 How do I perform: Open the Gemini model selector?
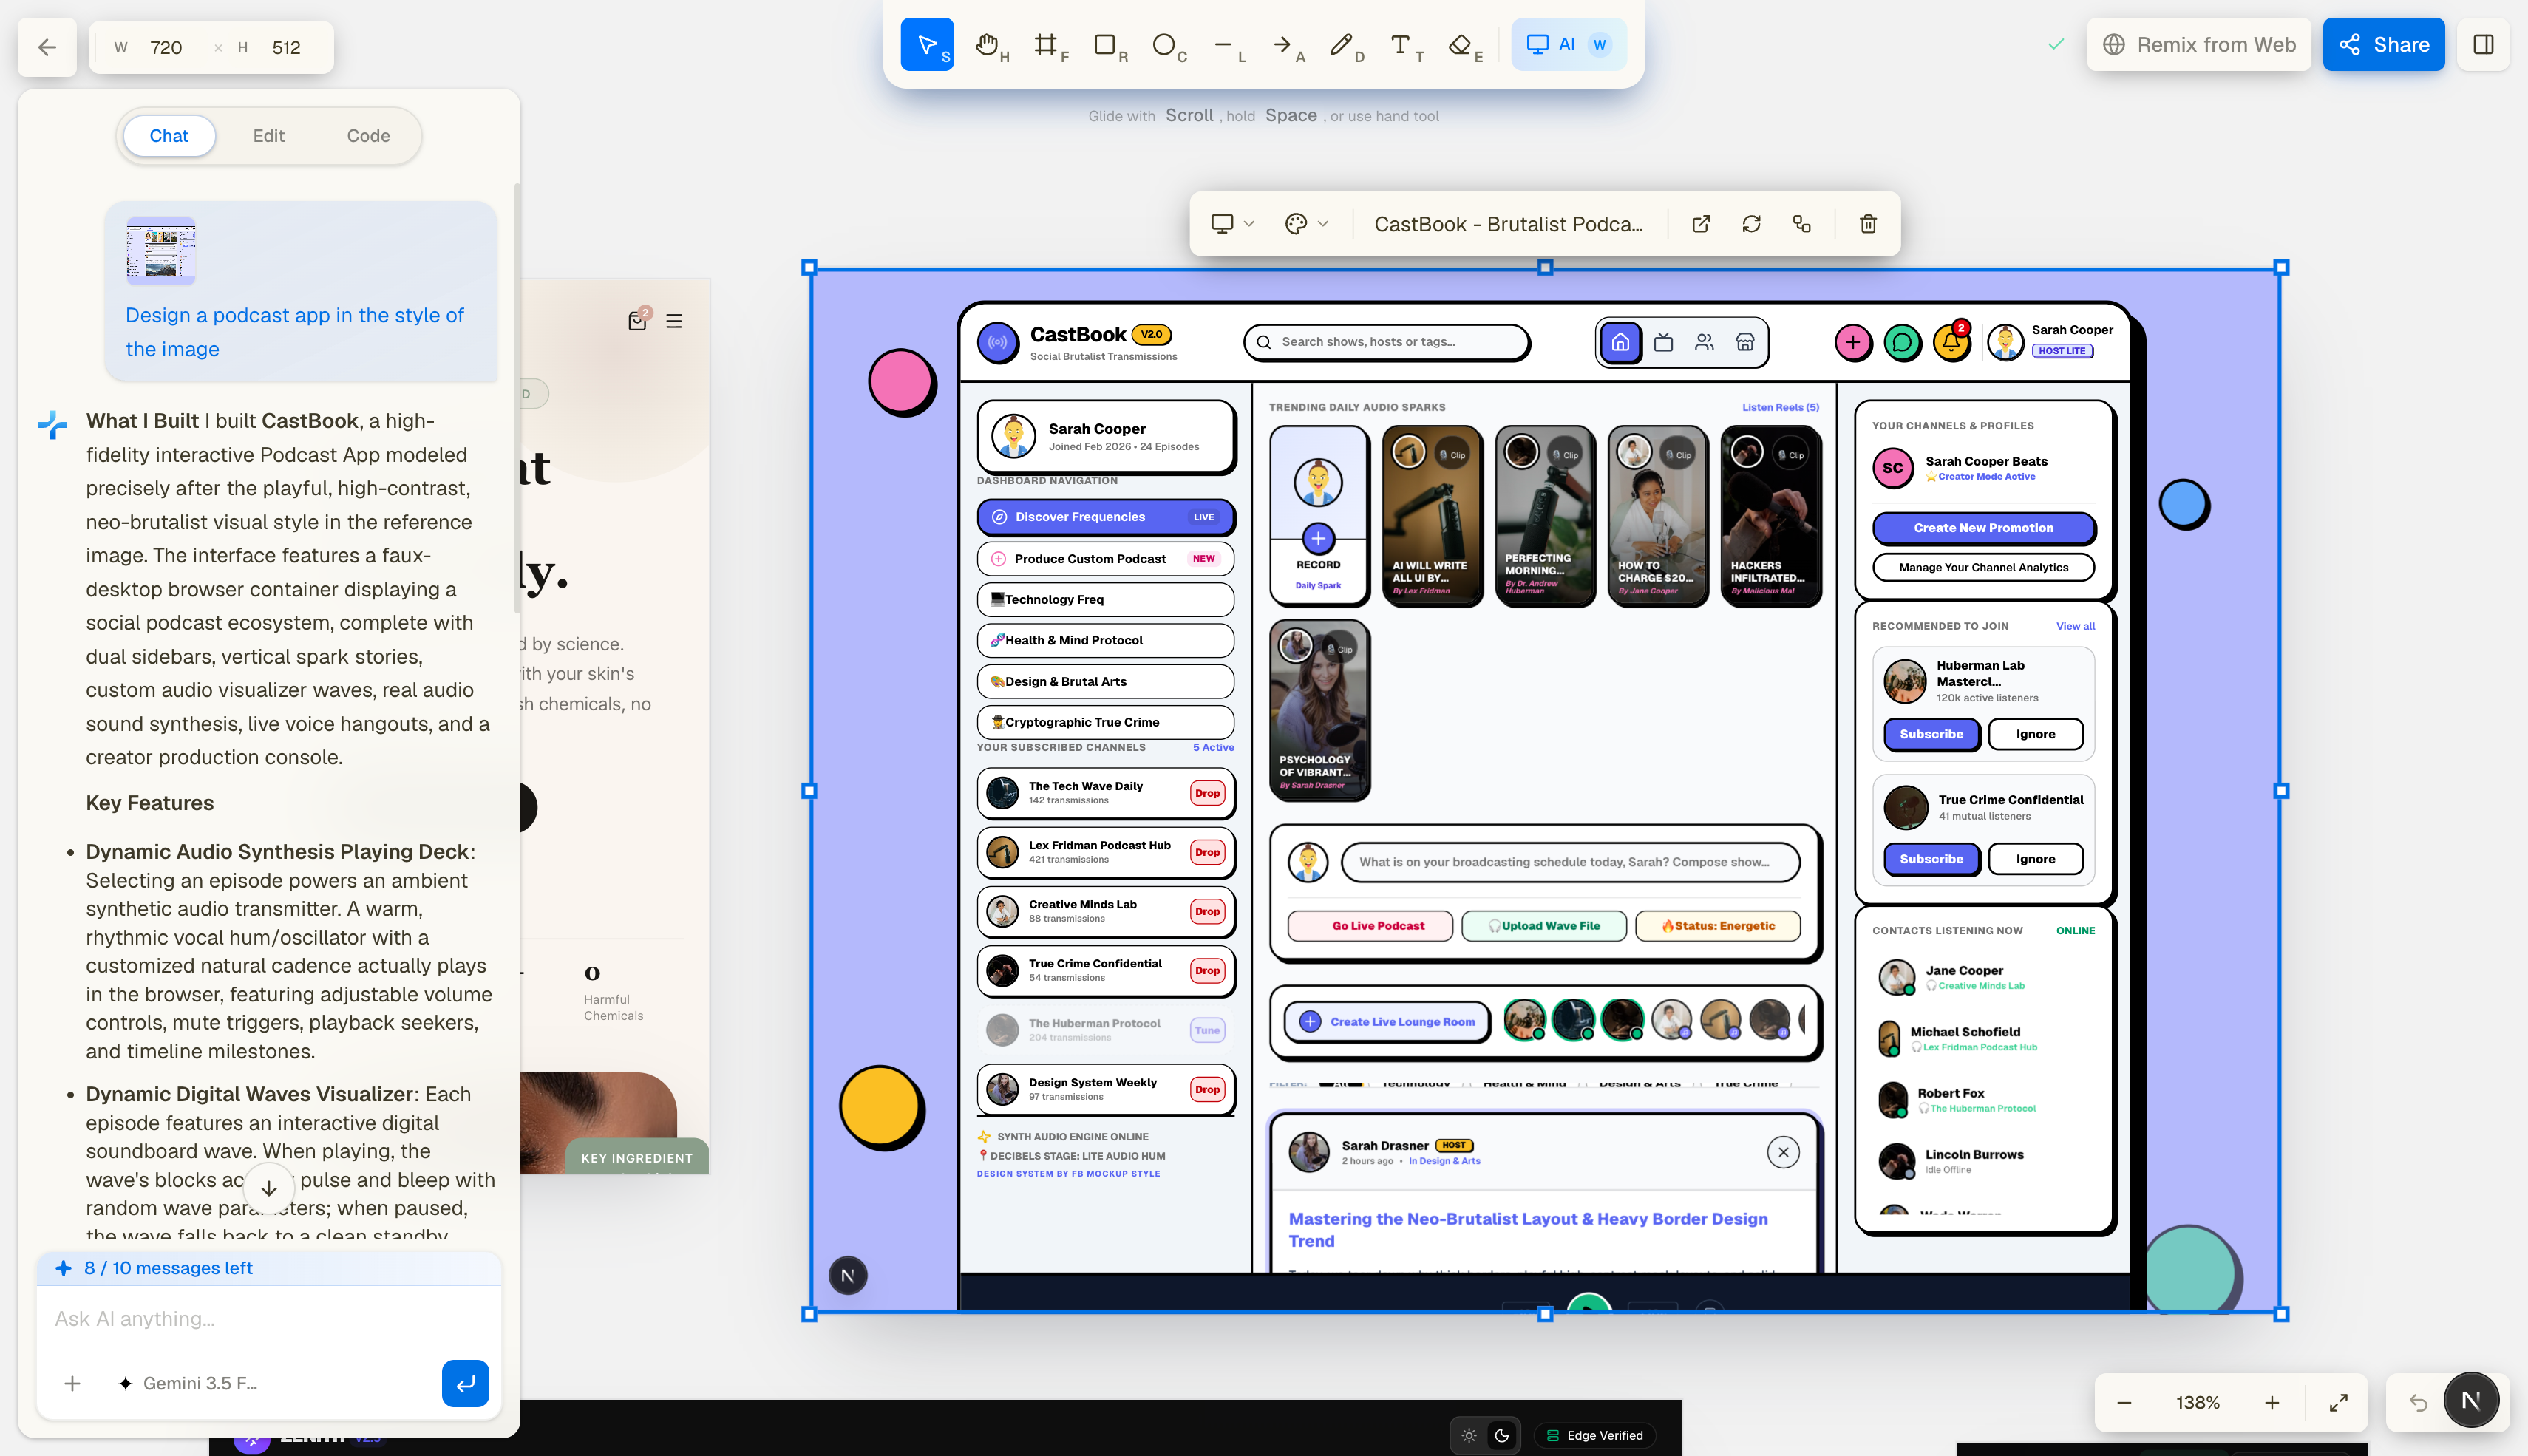coord(188,1383)
